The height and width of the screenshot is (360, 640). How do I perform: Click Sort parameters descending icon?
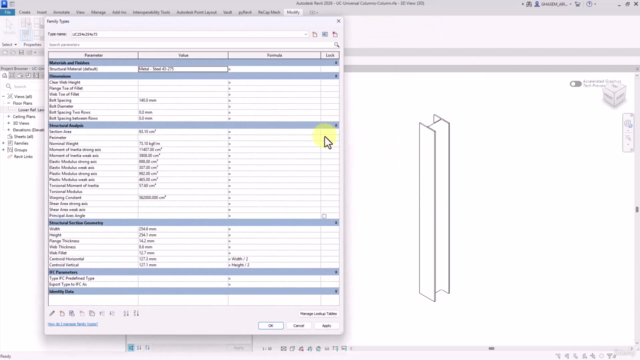pos(136,313)
